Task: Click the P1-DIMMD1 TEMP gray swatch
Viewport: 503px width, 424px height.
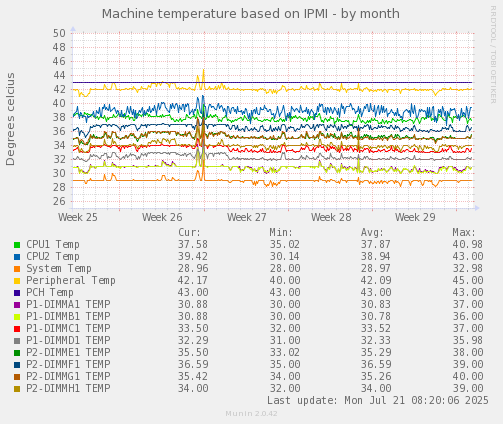Action: point(17,341)
